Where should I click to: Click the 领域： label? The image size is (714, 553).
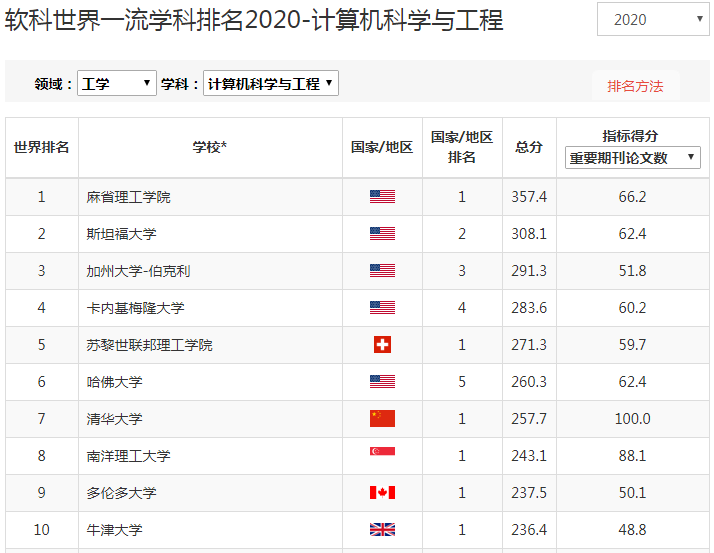53,84
